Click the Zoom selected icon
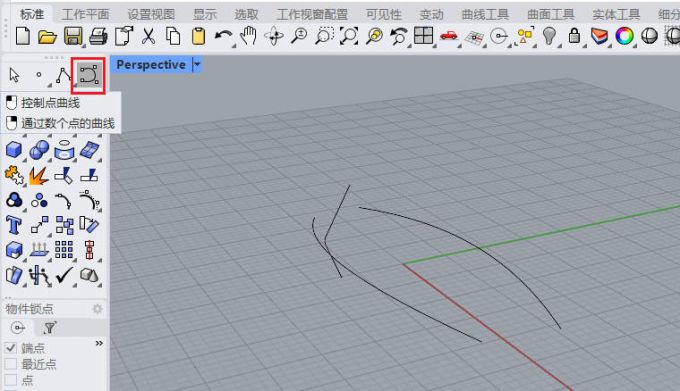This screenshot has height=391, width=680. point(374,36)
